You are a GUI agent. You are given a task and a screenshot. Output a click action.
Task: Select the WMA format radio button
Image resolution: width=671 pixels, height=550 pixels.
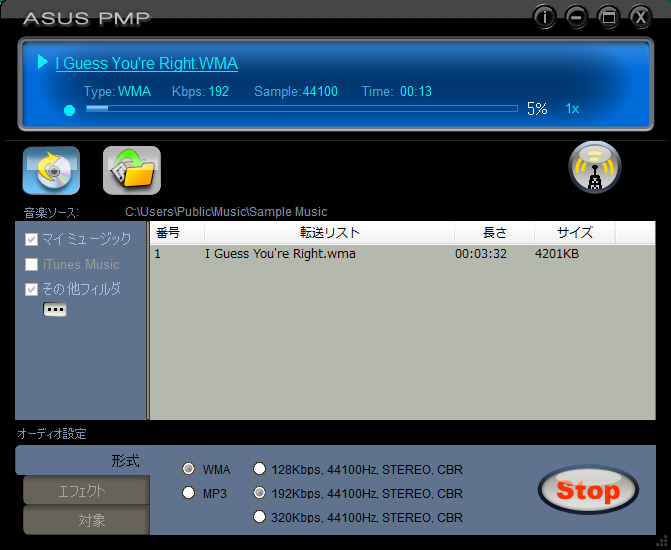188,469
